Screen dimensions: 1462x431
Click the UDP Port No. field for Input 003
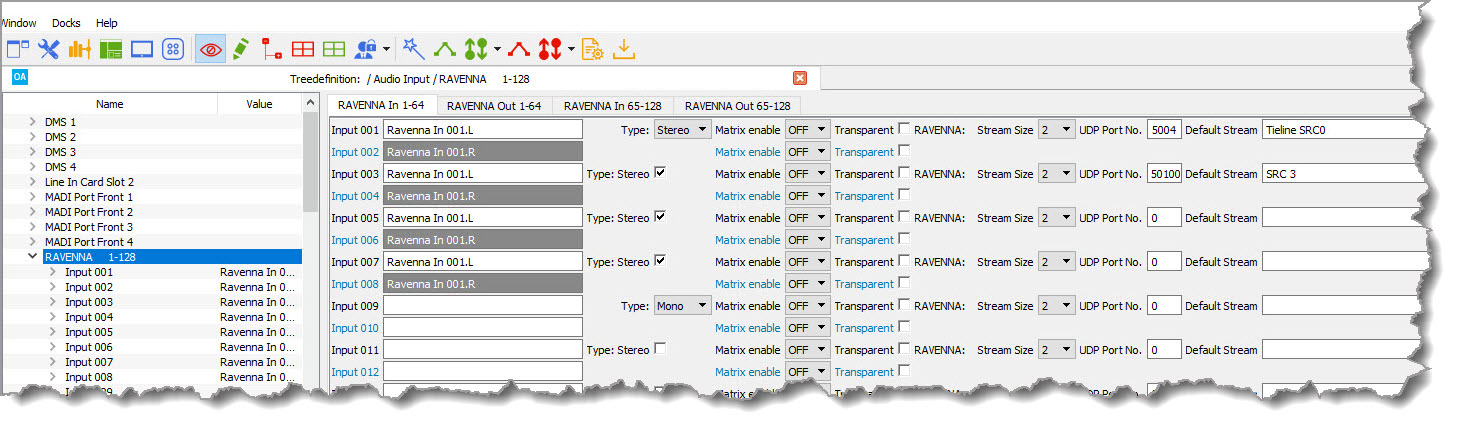[x=1165, y=174]
